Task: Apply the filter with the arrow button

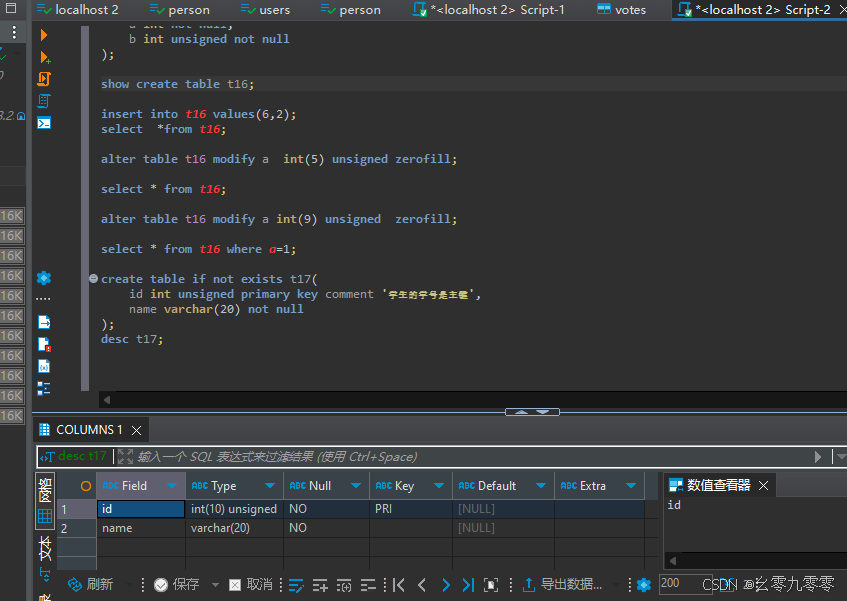Action: tap(818, 457)
